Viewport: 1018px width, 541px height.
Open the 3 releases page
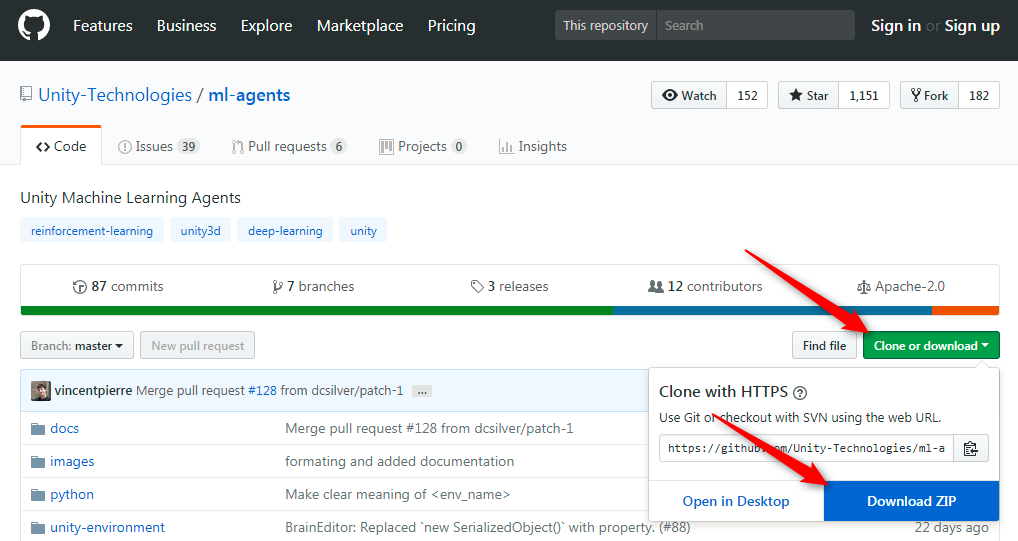pos(510,286)
